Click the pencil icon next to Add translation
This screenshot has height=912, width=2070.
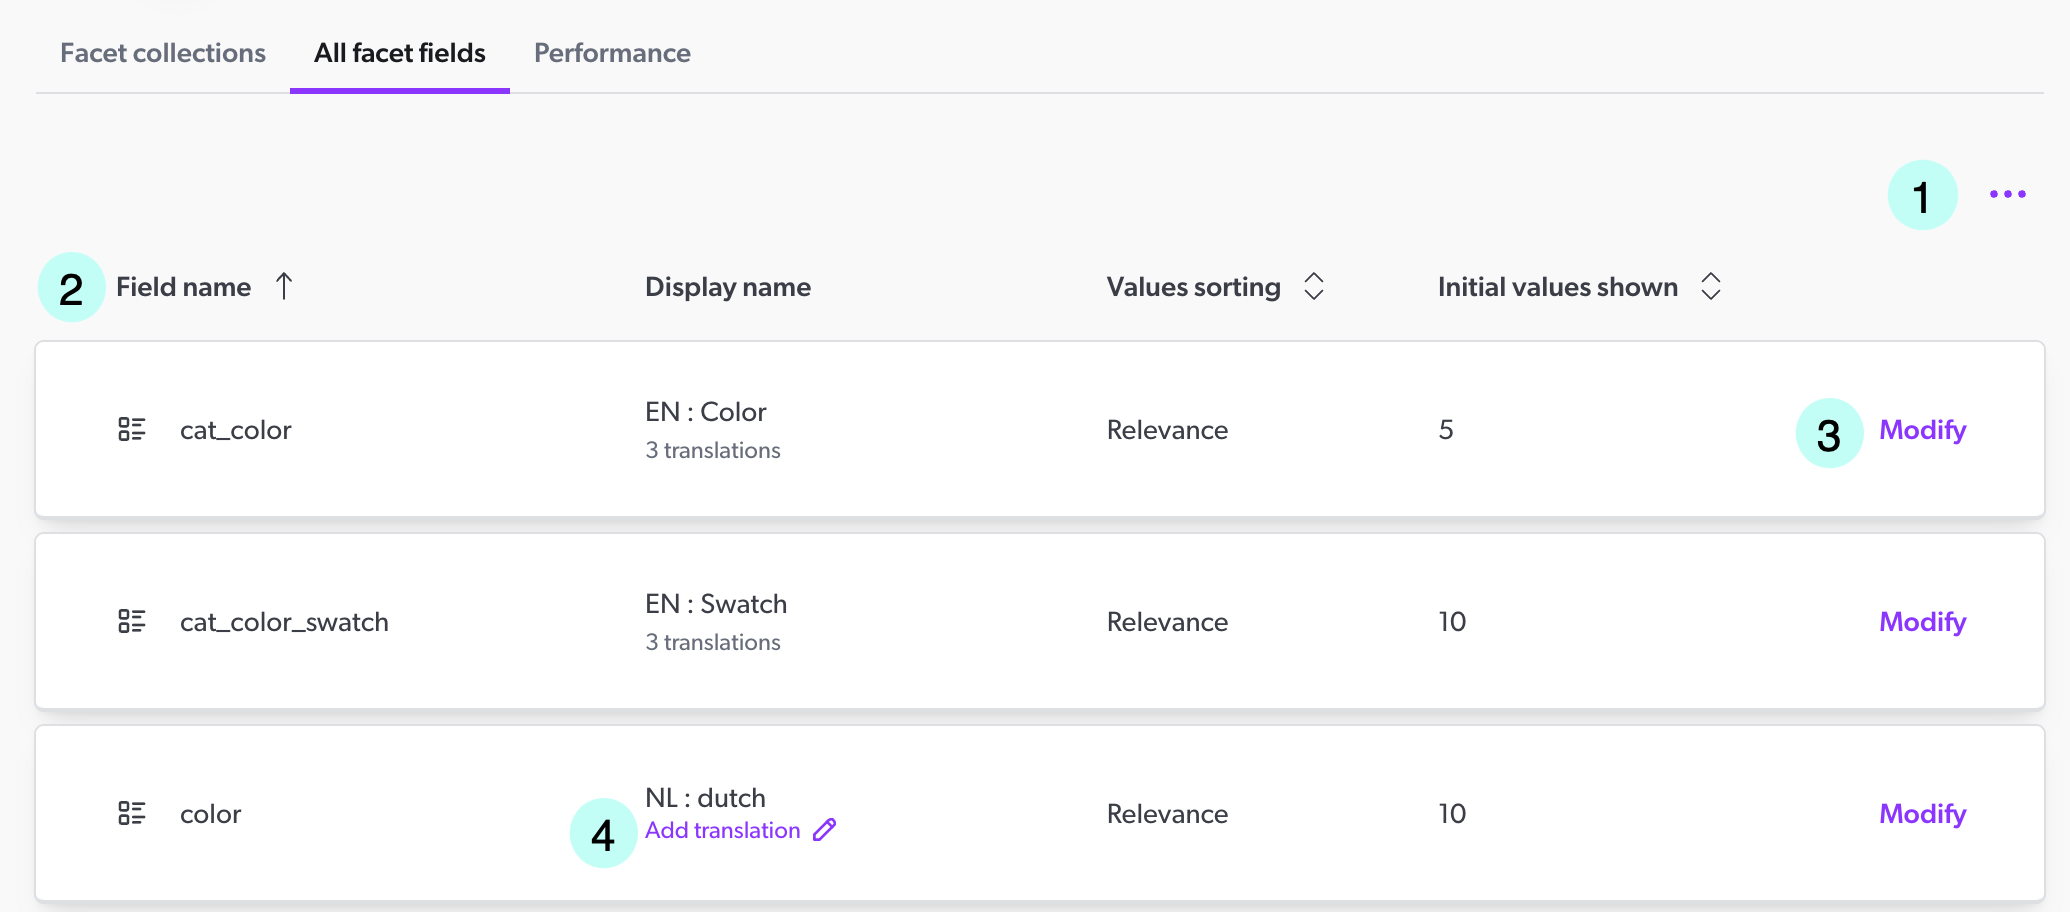pyautogui.click(x=823, y=830)
